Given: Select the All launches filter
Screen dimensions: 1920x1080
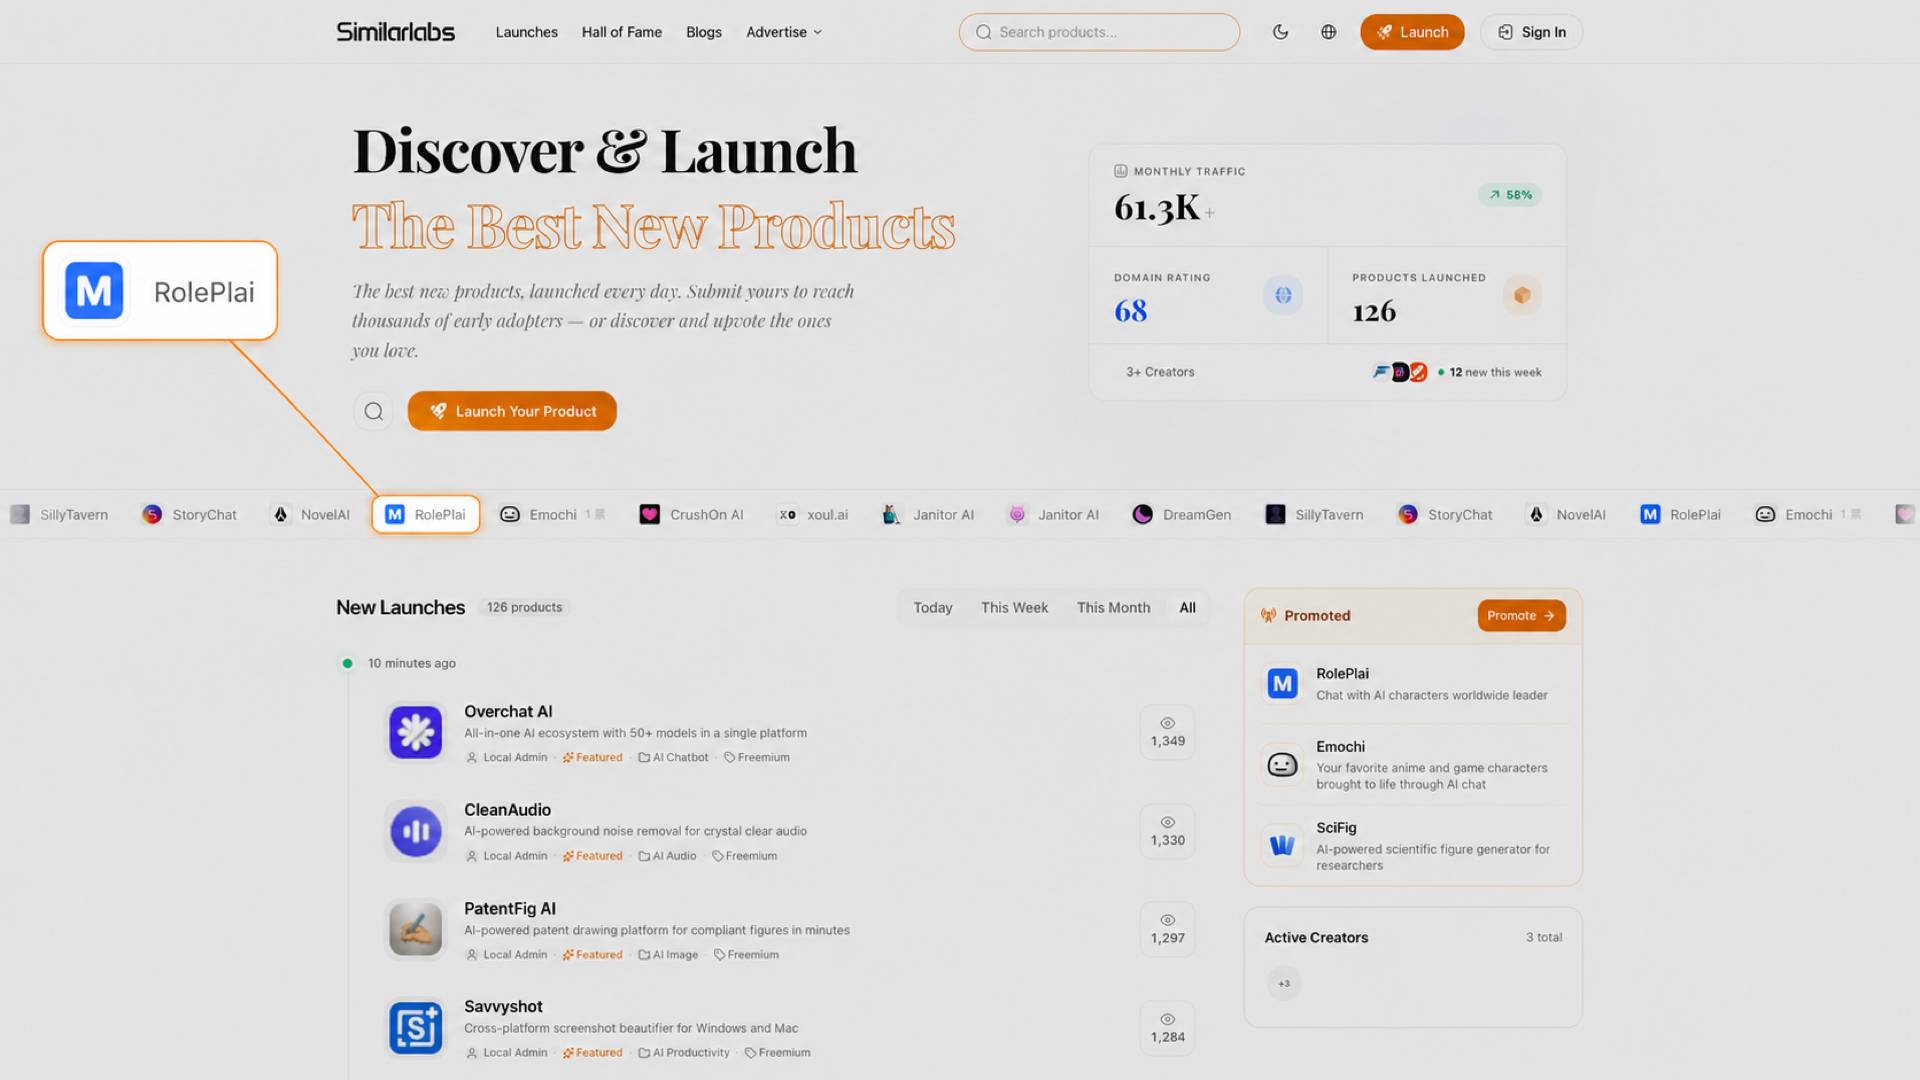Looking at the screenshot, I should [x=1187, y=608].
